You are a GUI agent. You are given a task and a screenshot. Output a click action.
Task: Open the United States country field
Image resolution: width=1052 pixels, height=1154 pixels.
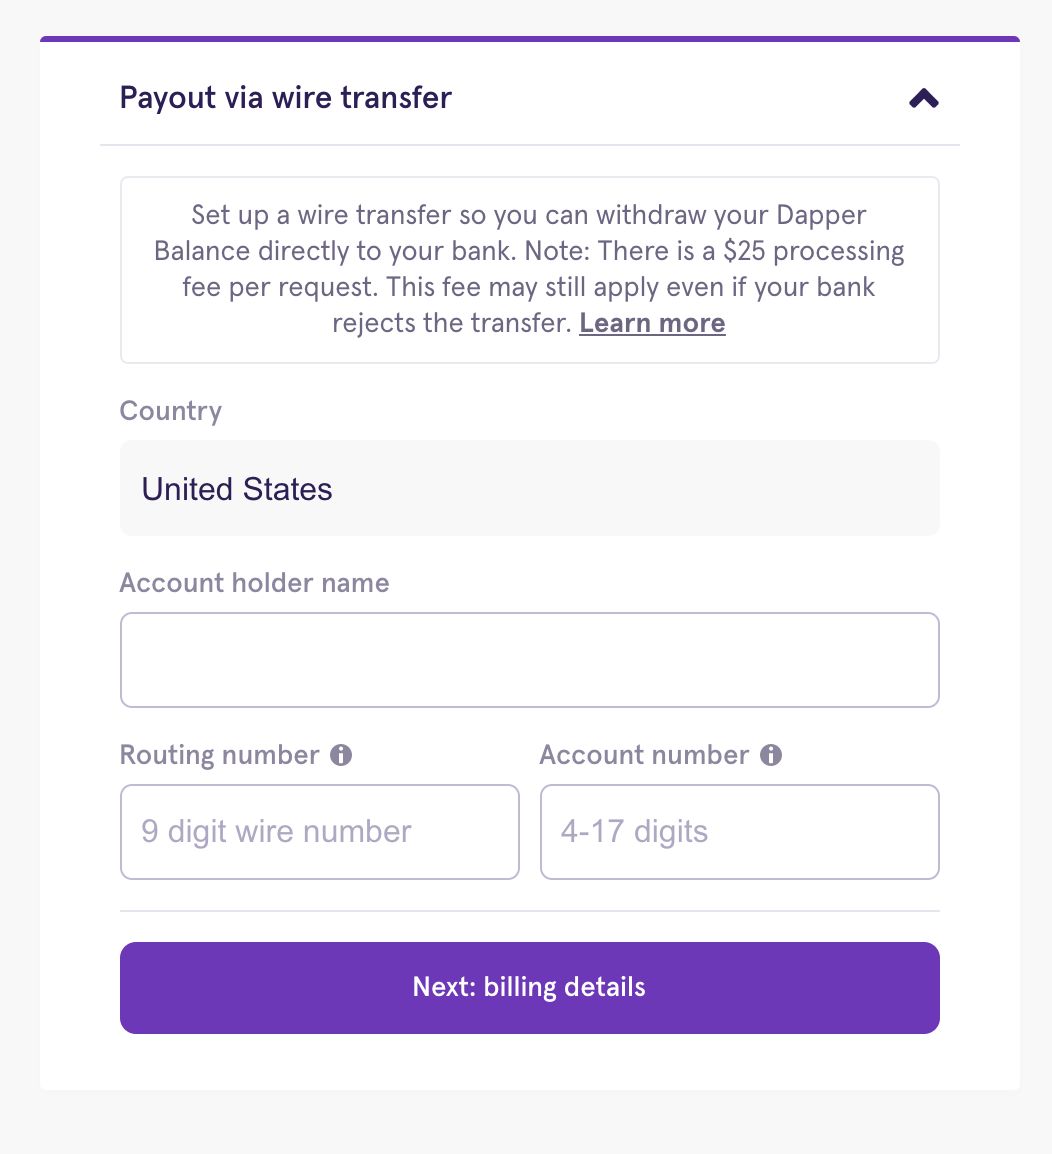point(529,488)
